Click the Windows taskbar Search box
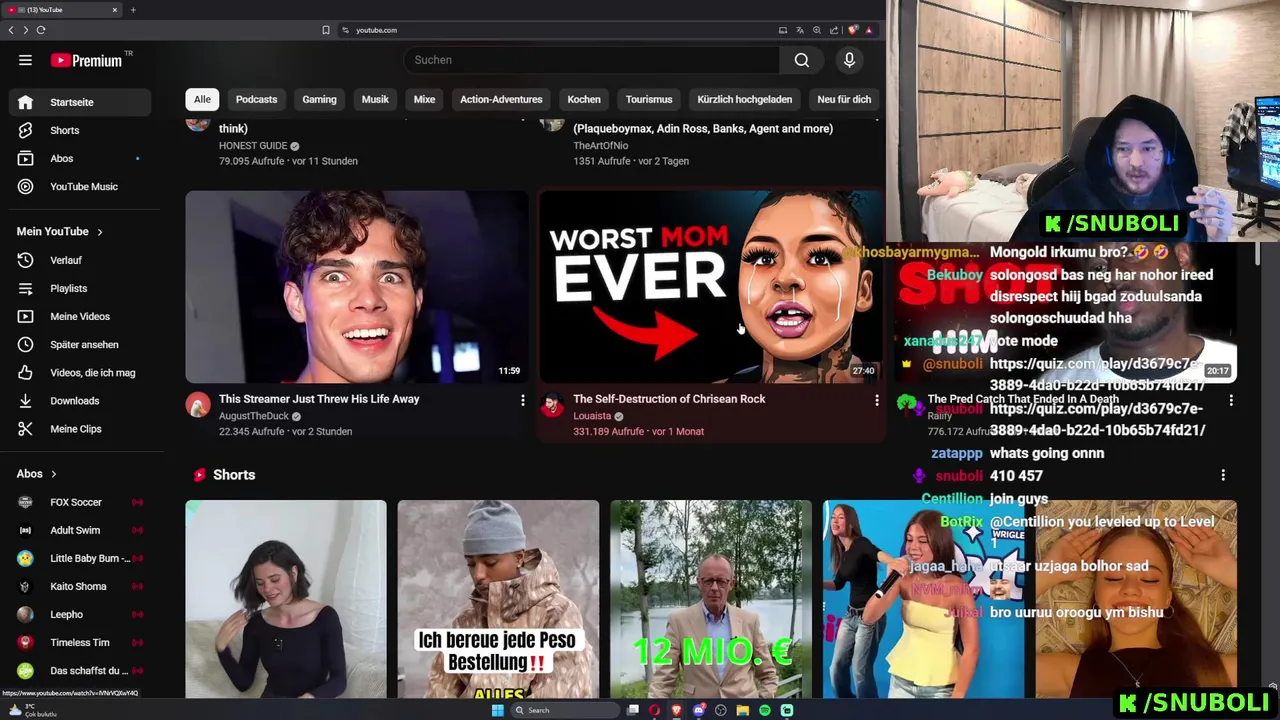This screenshot has height=720, width=1280. (565, 710)
